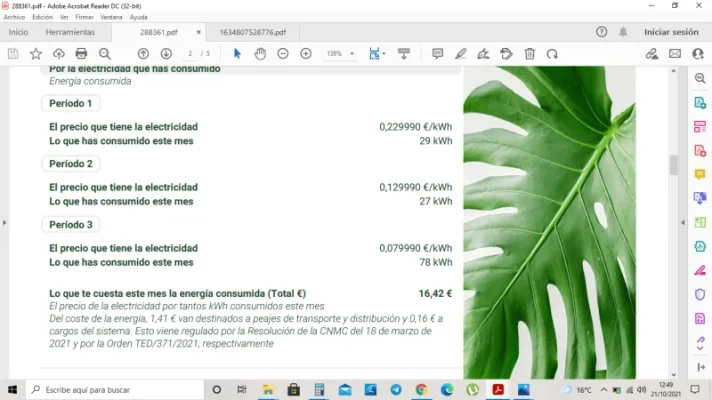Open Chrome from the taskbar
Viewport: 712px width, 400px height.
click(x=421, y=390)
